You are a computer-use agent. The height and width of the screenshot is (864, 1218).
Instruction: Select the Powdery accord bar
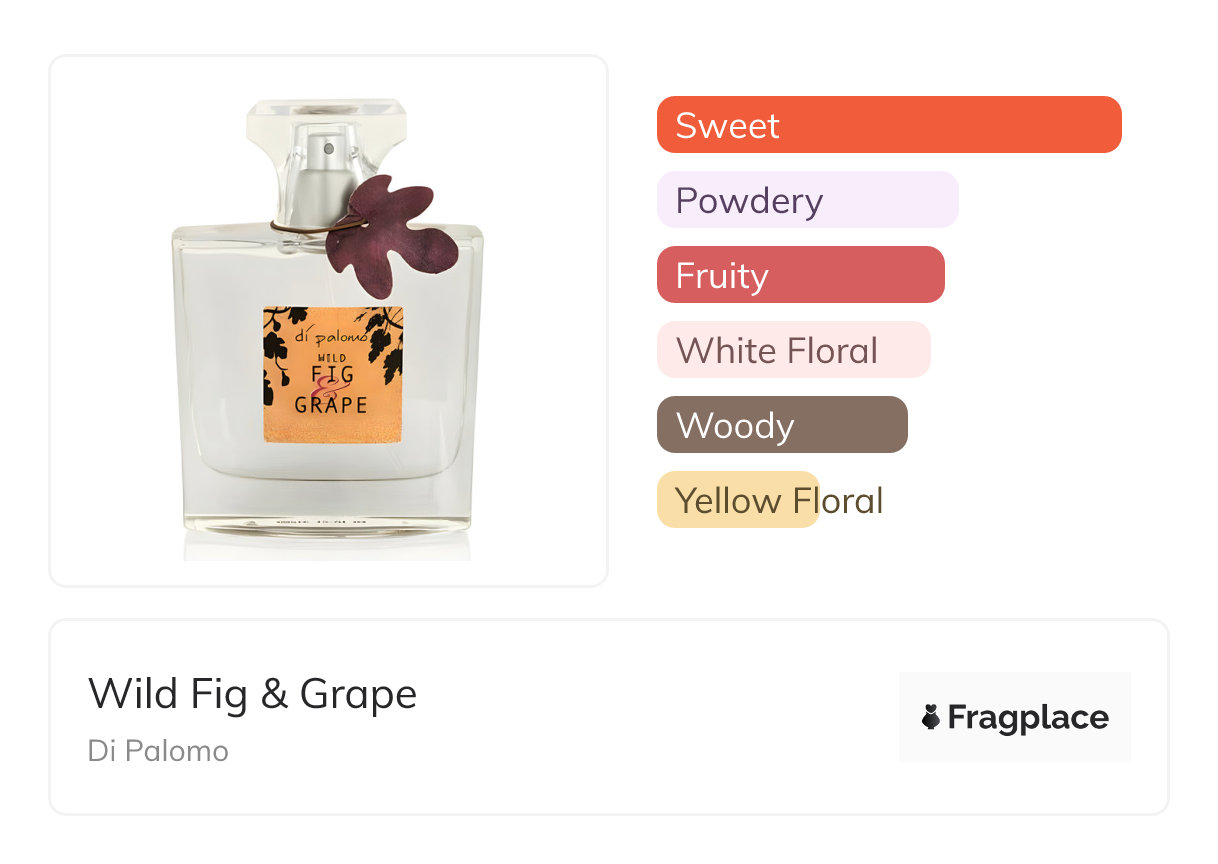[x=807, y=200]
